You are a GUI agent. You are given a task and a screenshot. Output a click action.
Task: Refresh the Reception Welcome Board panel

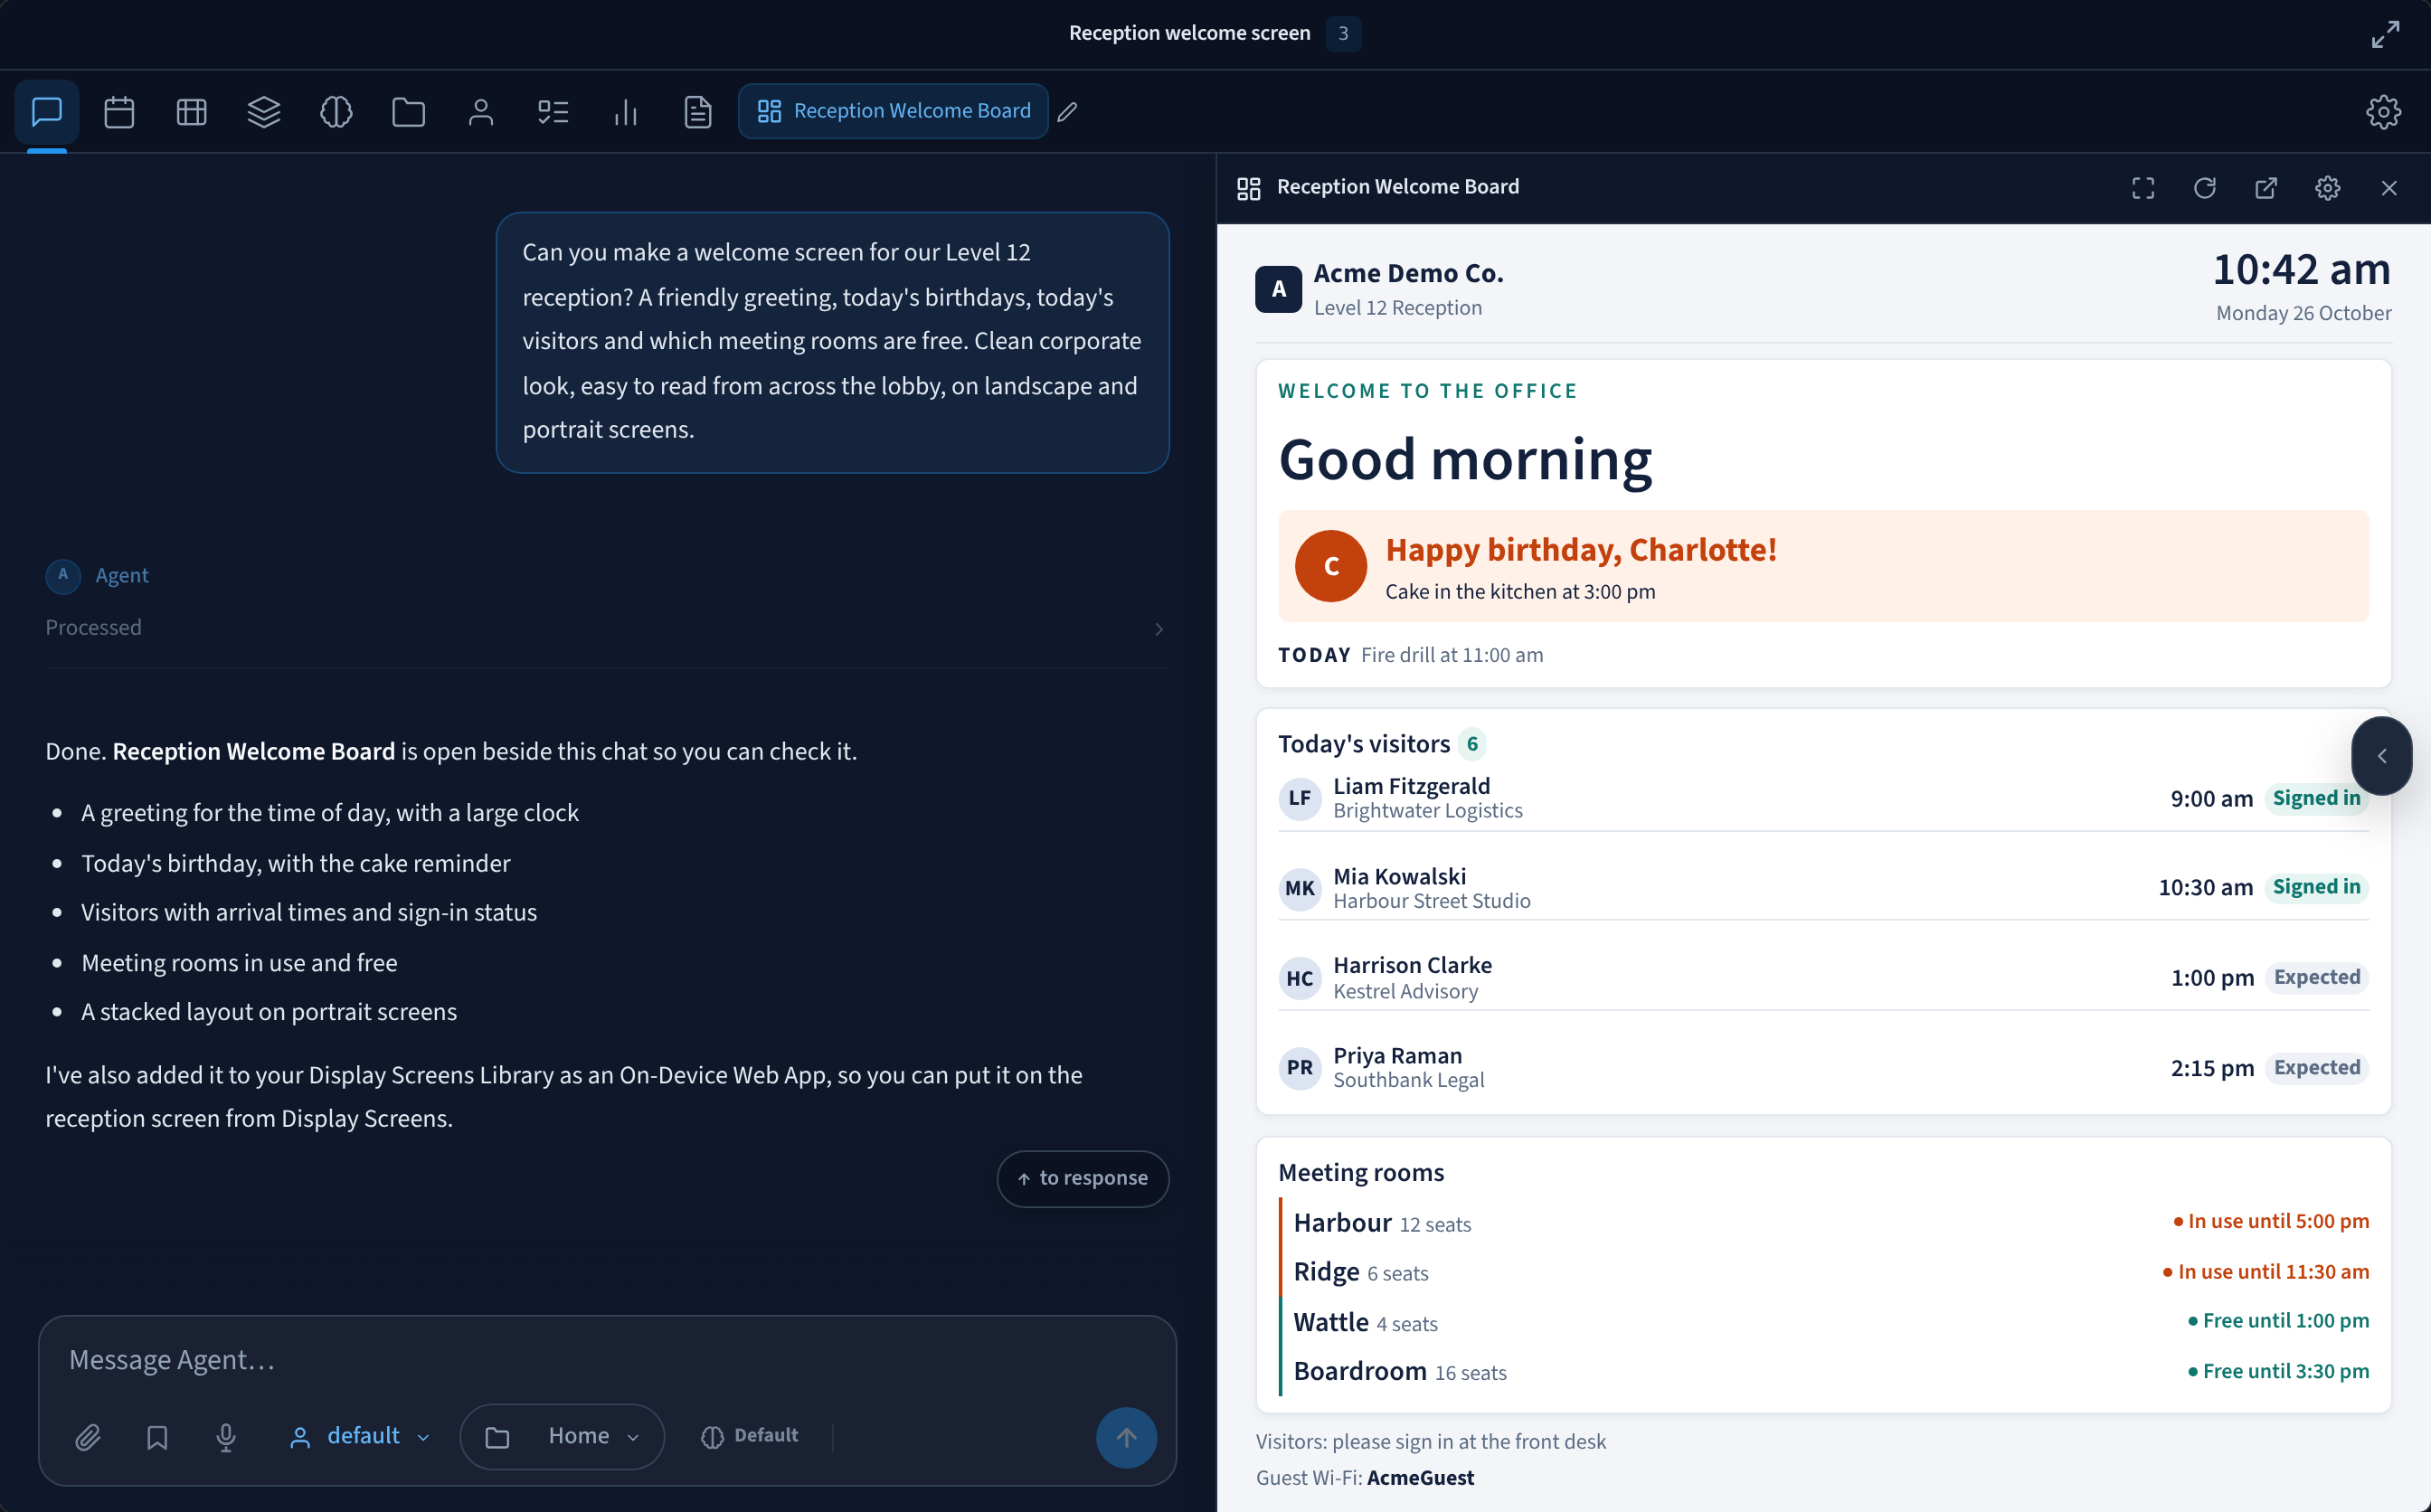click(2205, 188)
